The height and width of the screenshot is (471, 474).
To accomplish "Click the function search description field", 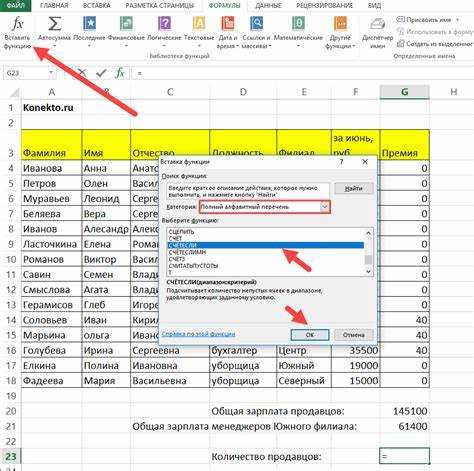I will [x=247, y=191].
